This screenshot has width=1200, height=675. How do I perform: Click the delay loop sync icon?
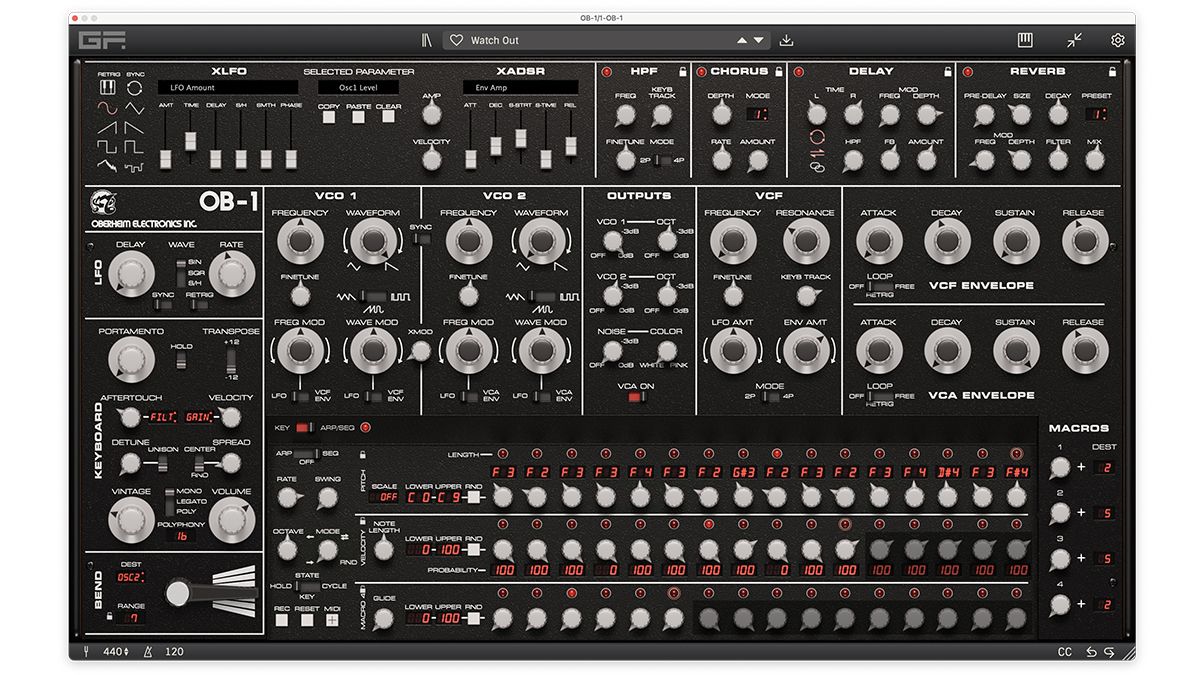point(817,137)
